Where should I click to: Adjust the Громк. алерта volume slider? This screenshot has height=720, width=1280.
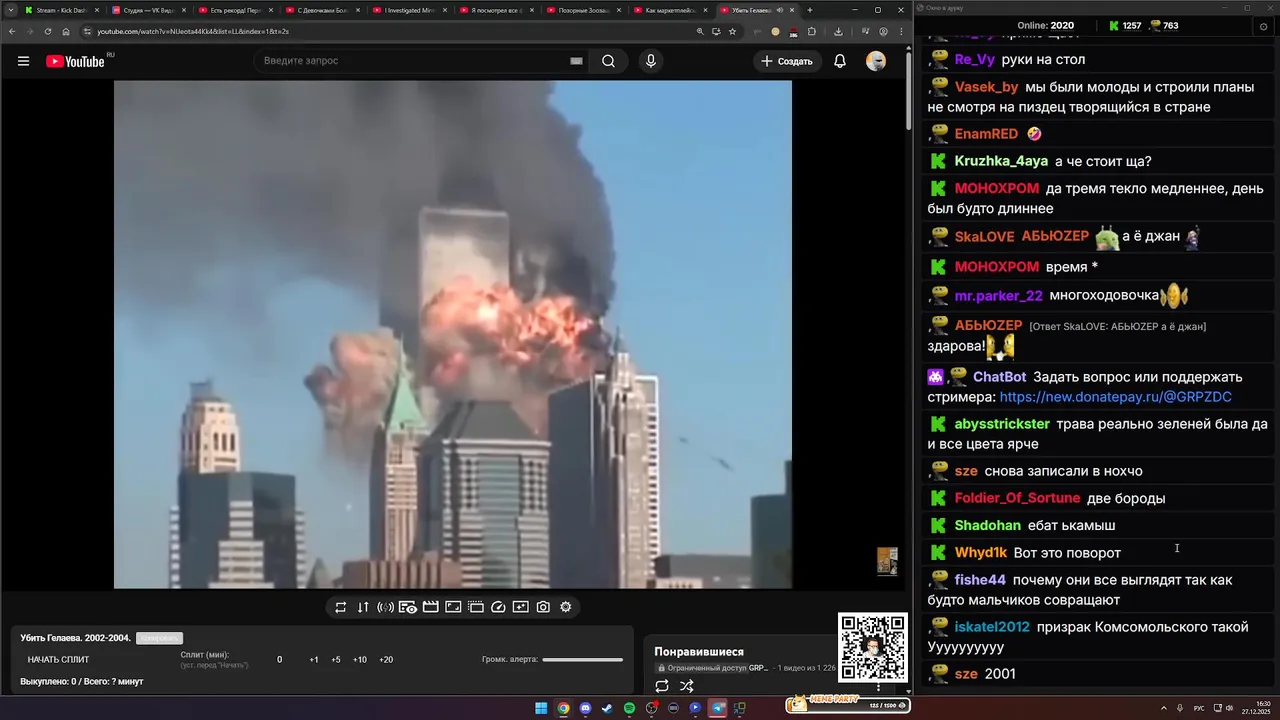pyautogui.click(x=582, y=659)
